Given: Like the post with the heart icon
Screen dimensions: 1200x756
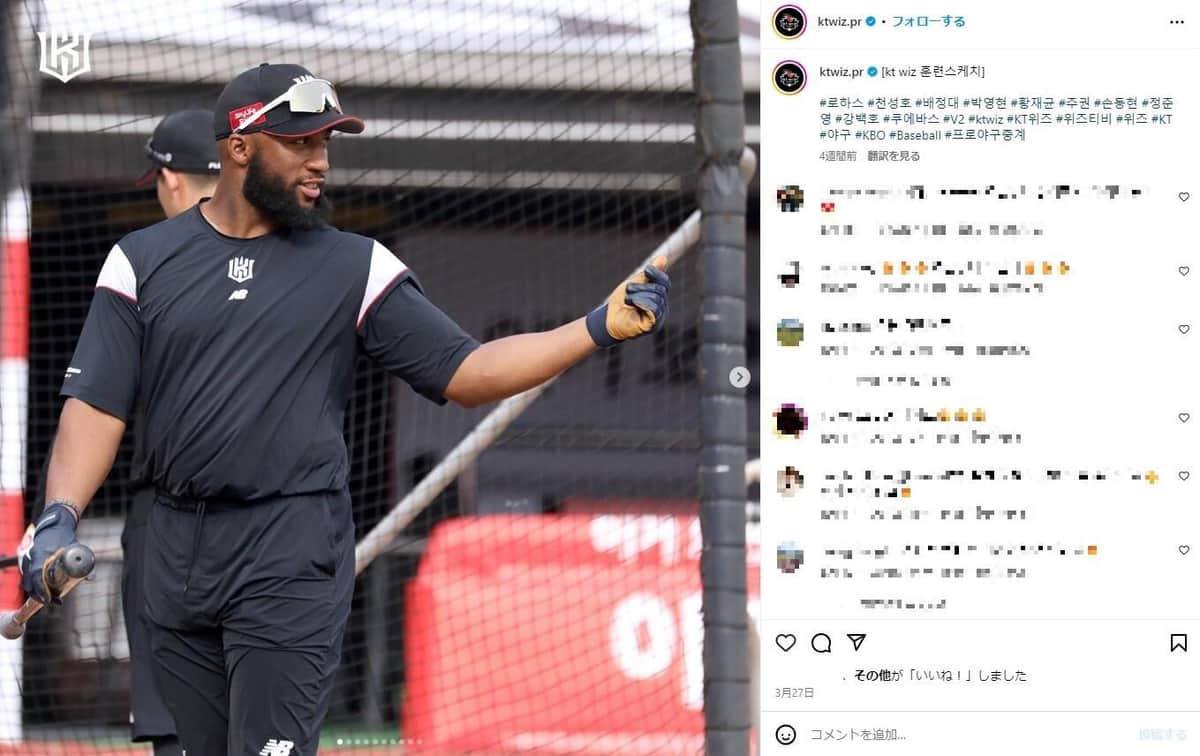Looking at the screenshot, I should pos(786,643).
